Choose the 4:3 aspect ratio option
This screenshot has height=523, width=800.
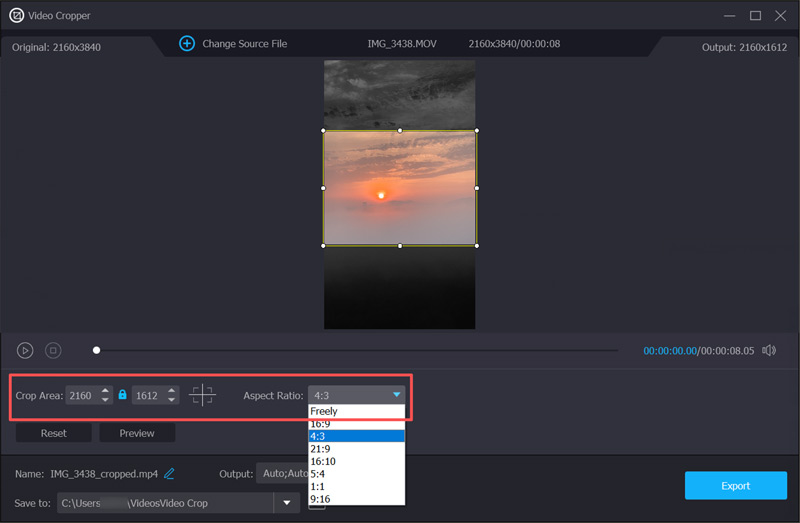pos(357,436)
